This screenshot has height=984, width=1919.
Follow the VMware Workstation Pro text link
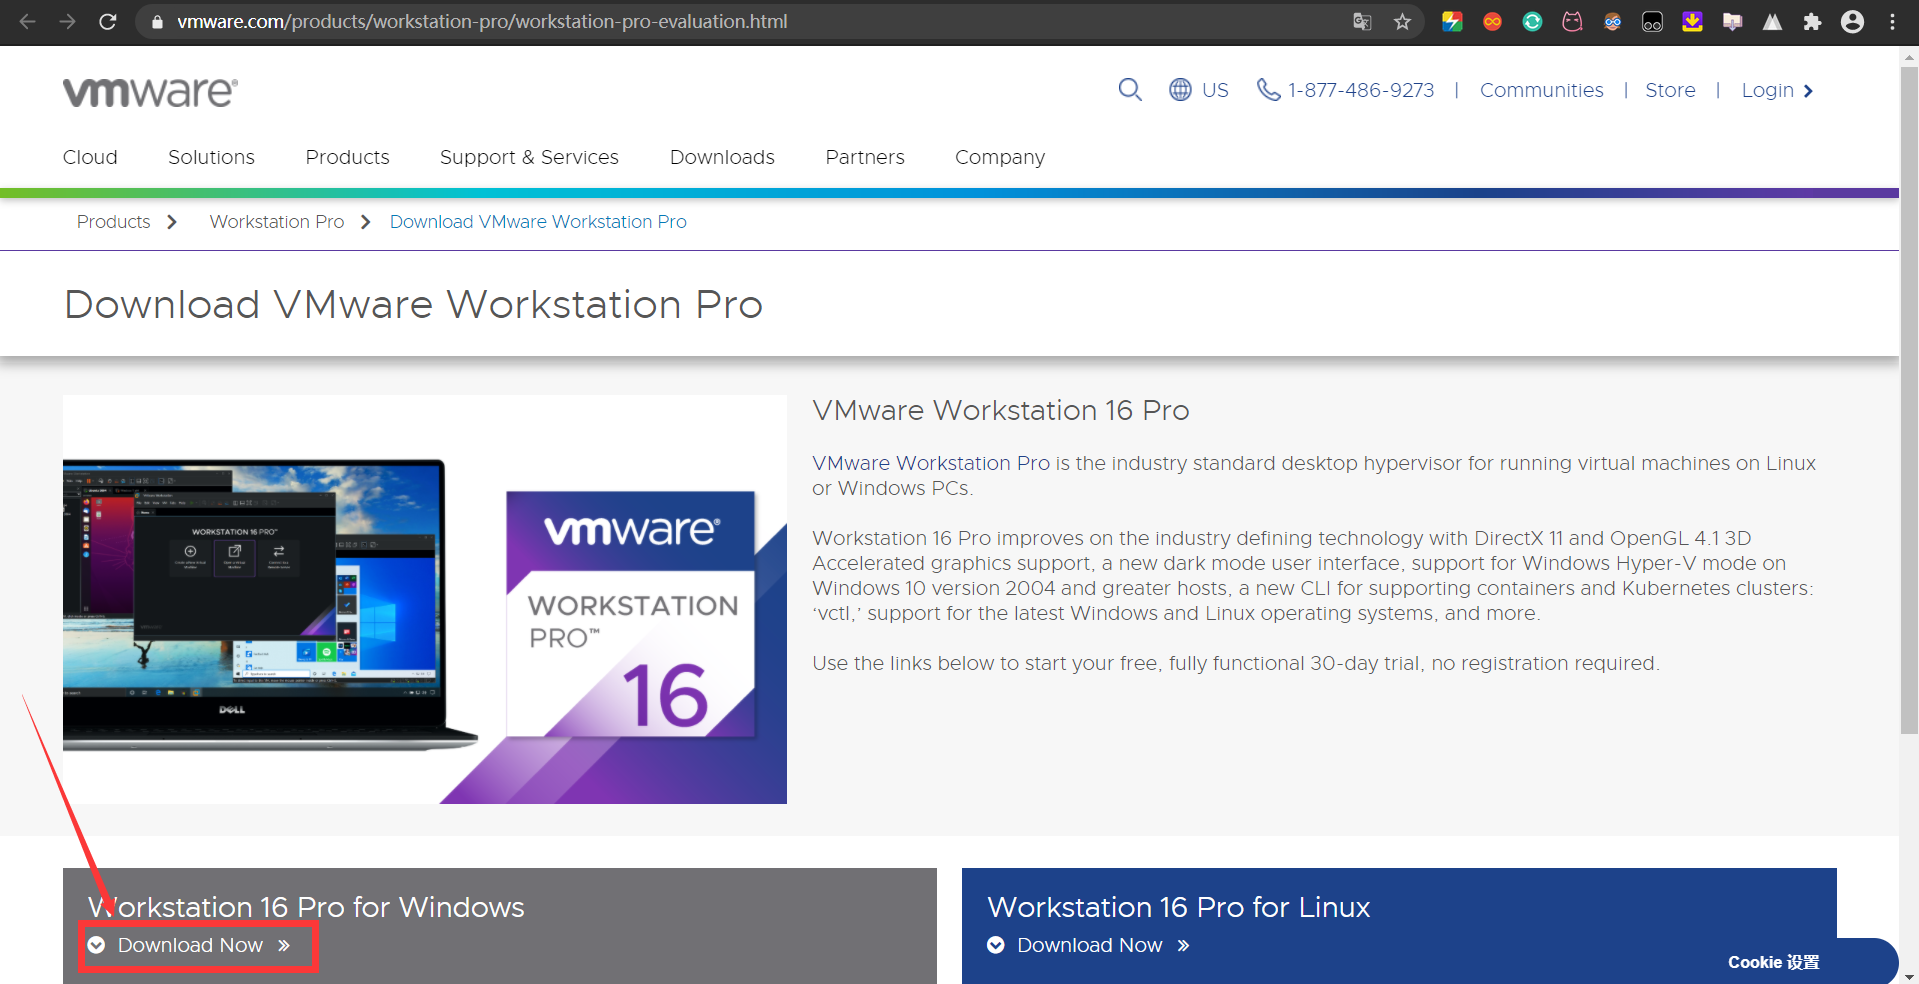tap(931, 463)
